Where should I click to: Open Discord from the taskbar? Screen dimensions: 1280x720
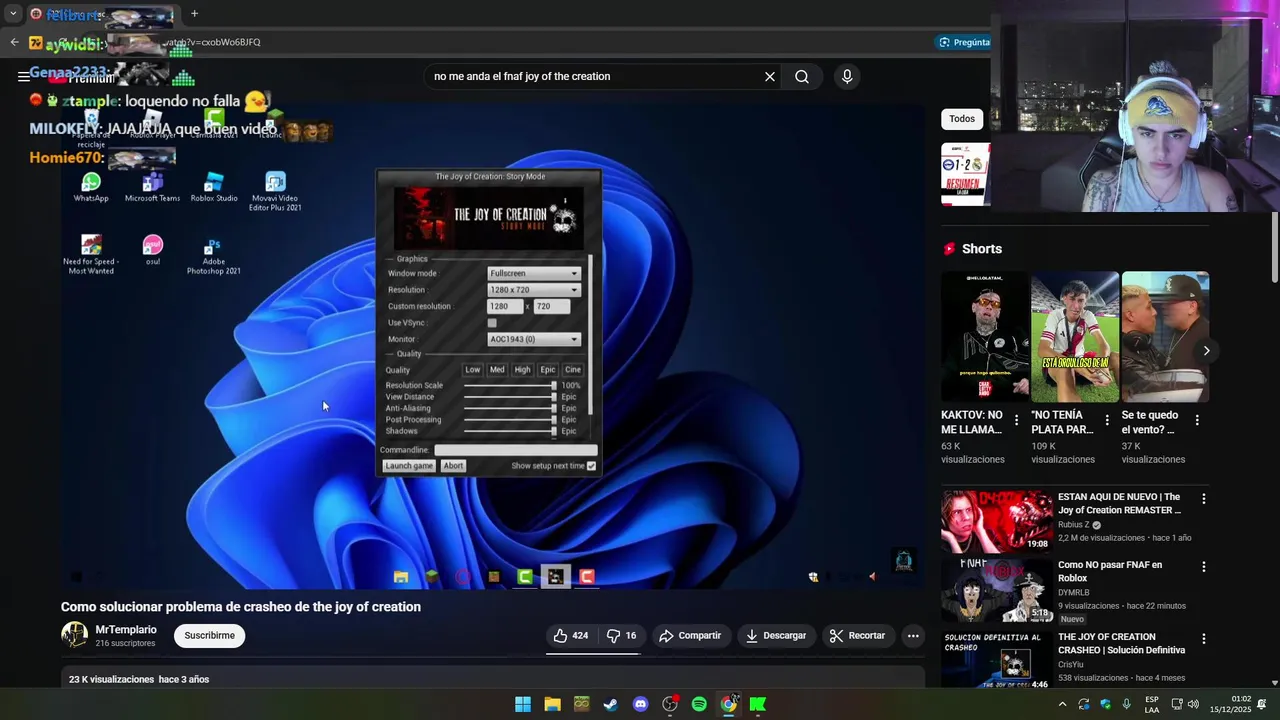point(641,704)
